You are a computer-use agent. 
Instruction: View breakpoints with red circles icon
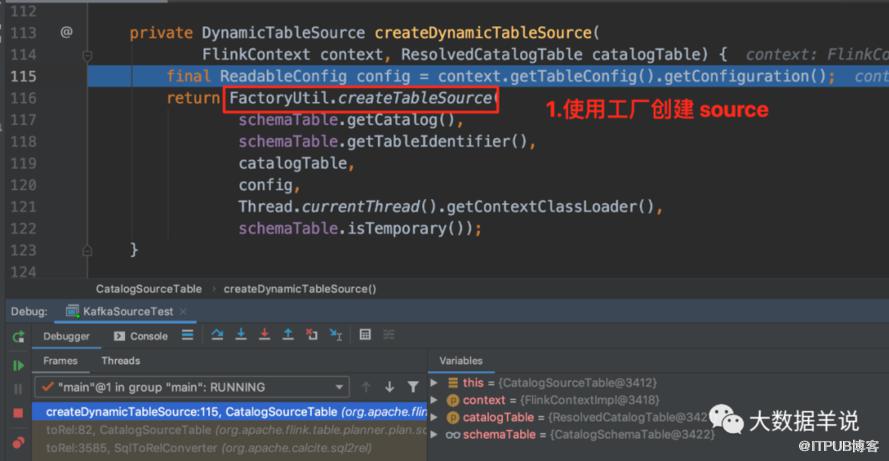18,442
